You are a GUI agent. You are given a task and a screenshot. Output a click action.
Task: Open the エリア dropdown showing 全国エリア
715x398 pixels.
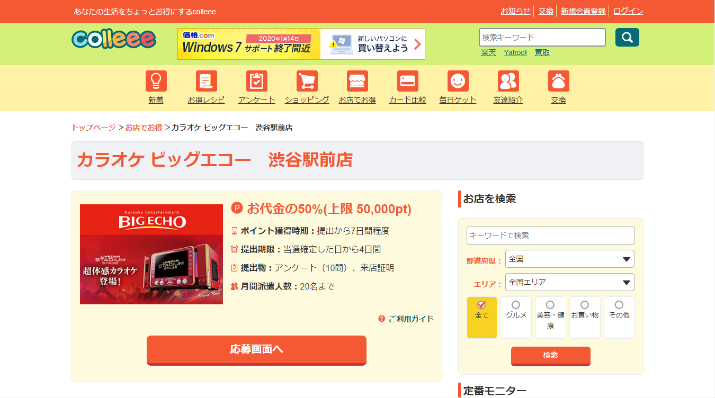click(570, 282)
